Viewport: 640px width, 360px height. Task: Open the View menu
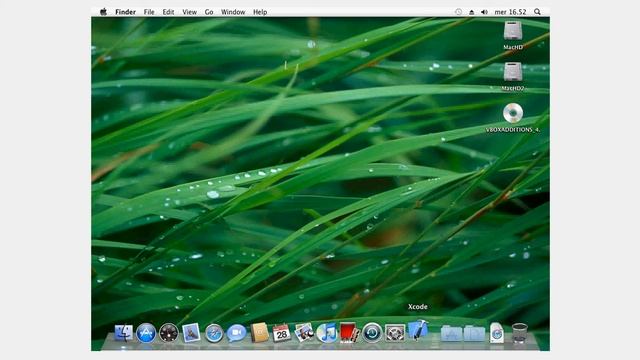189,12
